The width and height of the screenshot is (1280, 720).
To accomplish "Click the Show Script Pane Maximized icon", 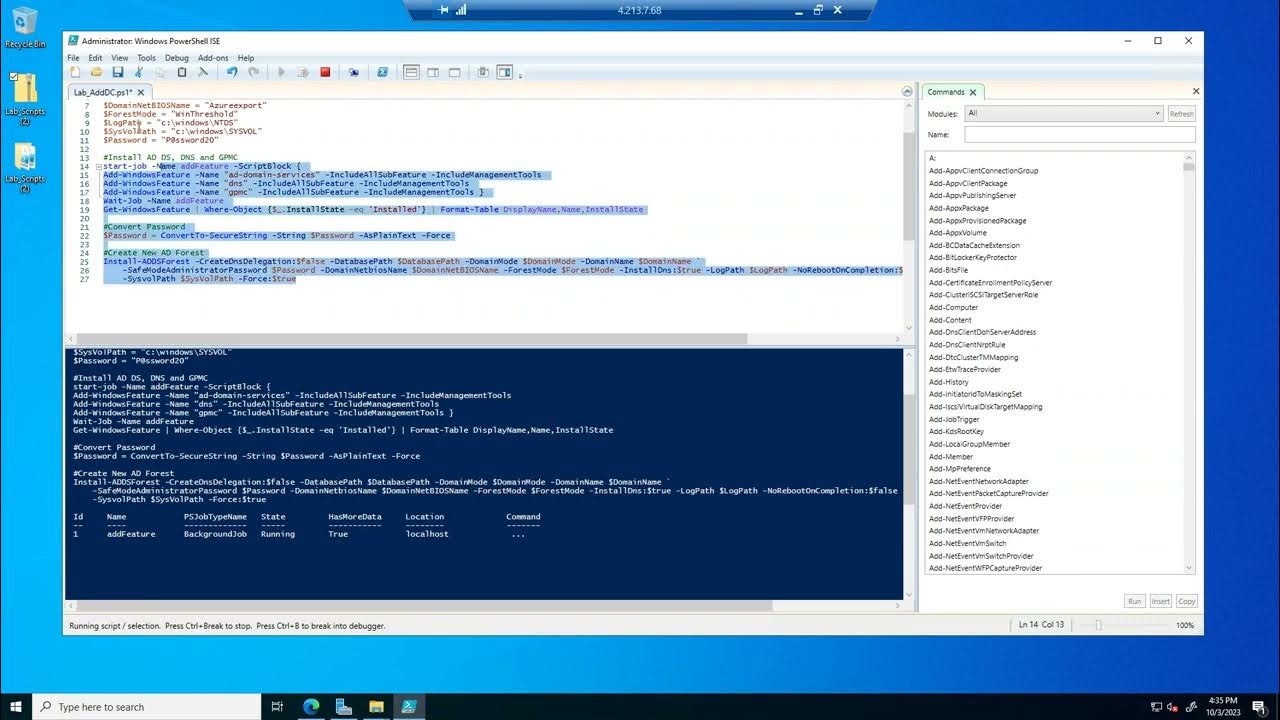I will coord(454,72).
